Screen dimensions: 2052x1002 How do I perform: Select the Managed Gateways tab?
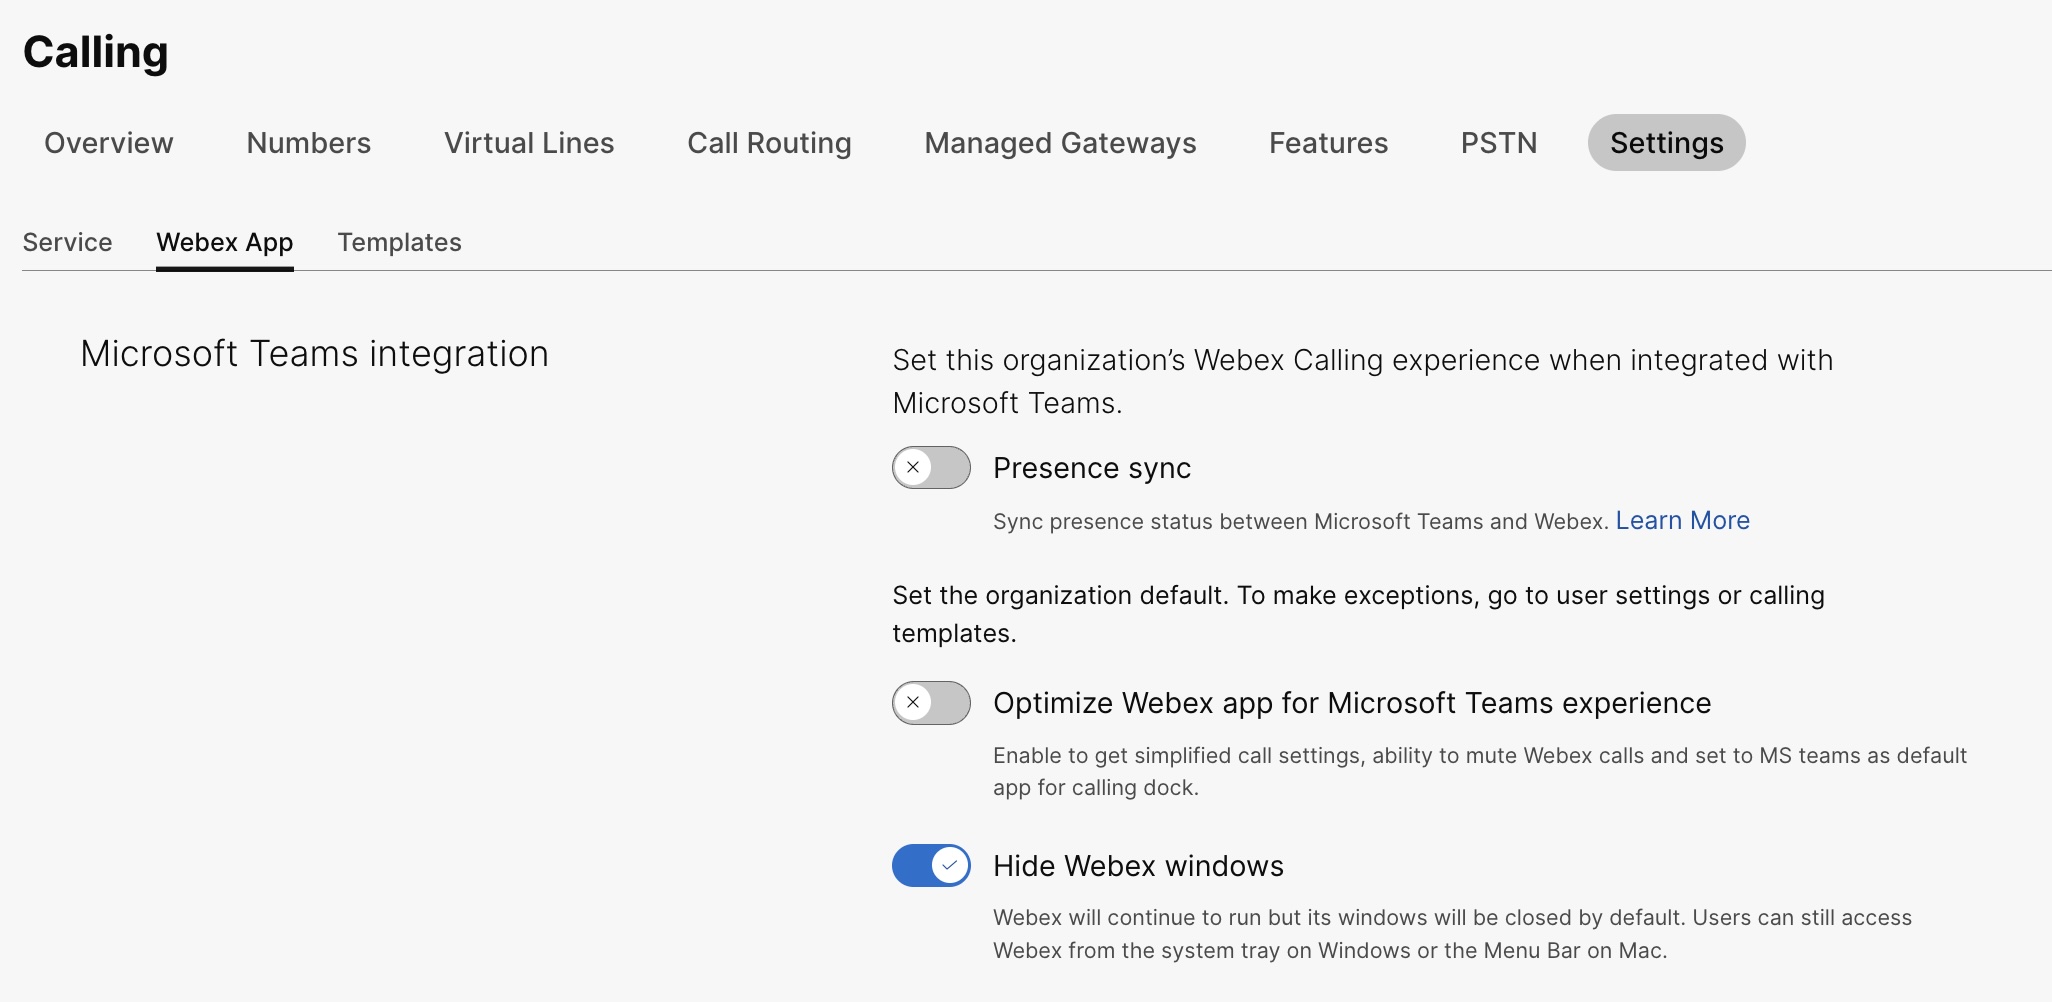coord(1060,143)
